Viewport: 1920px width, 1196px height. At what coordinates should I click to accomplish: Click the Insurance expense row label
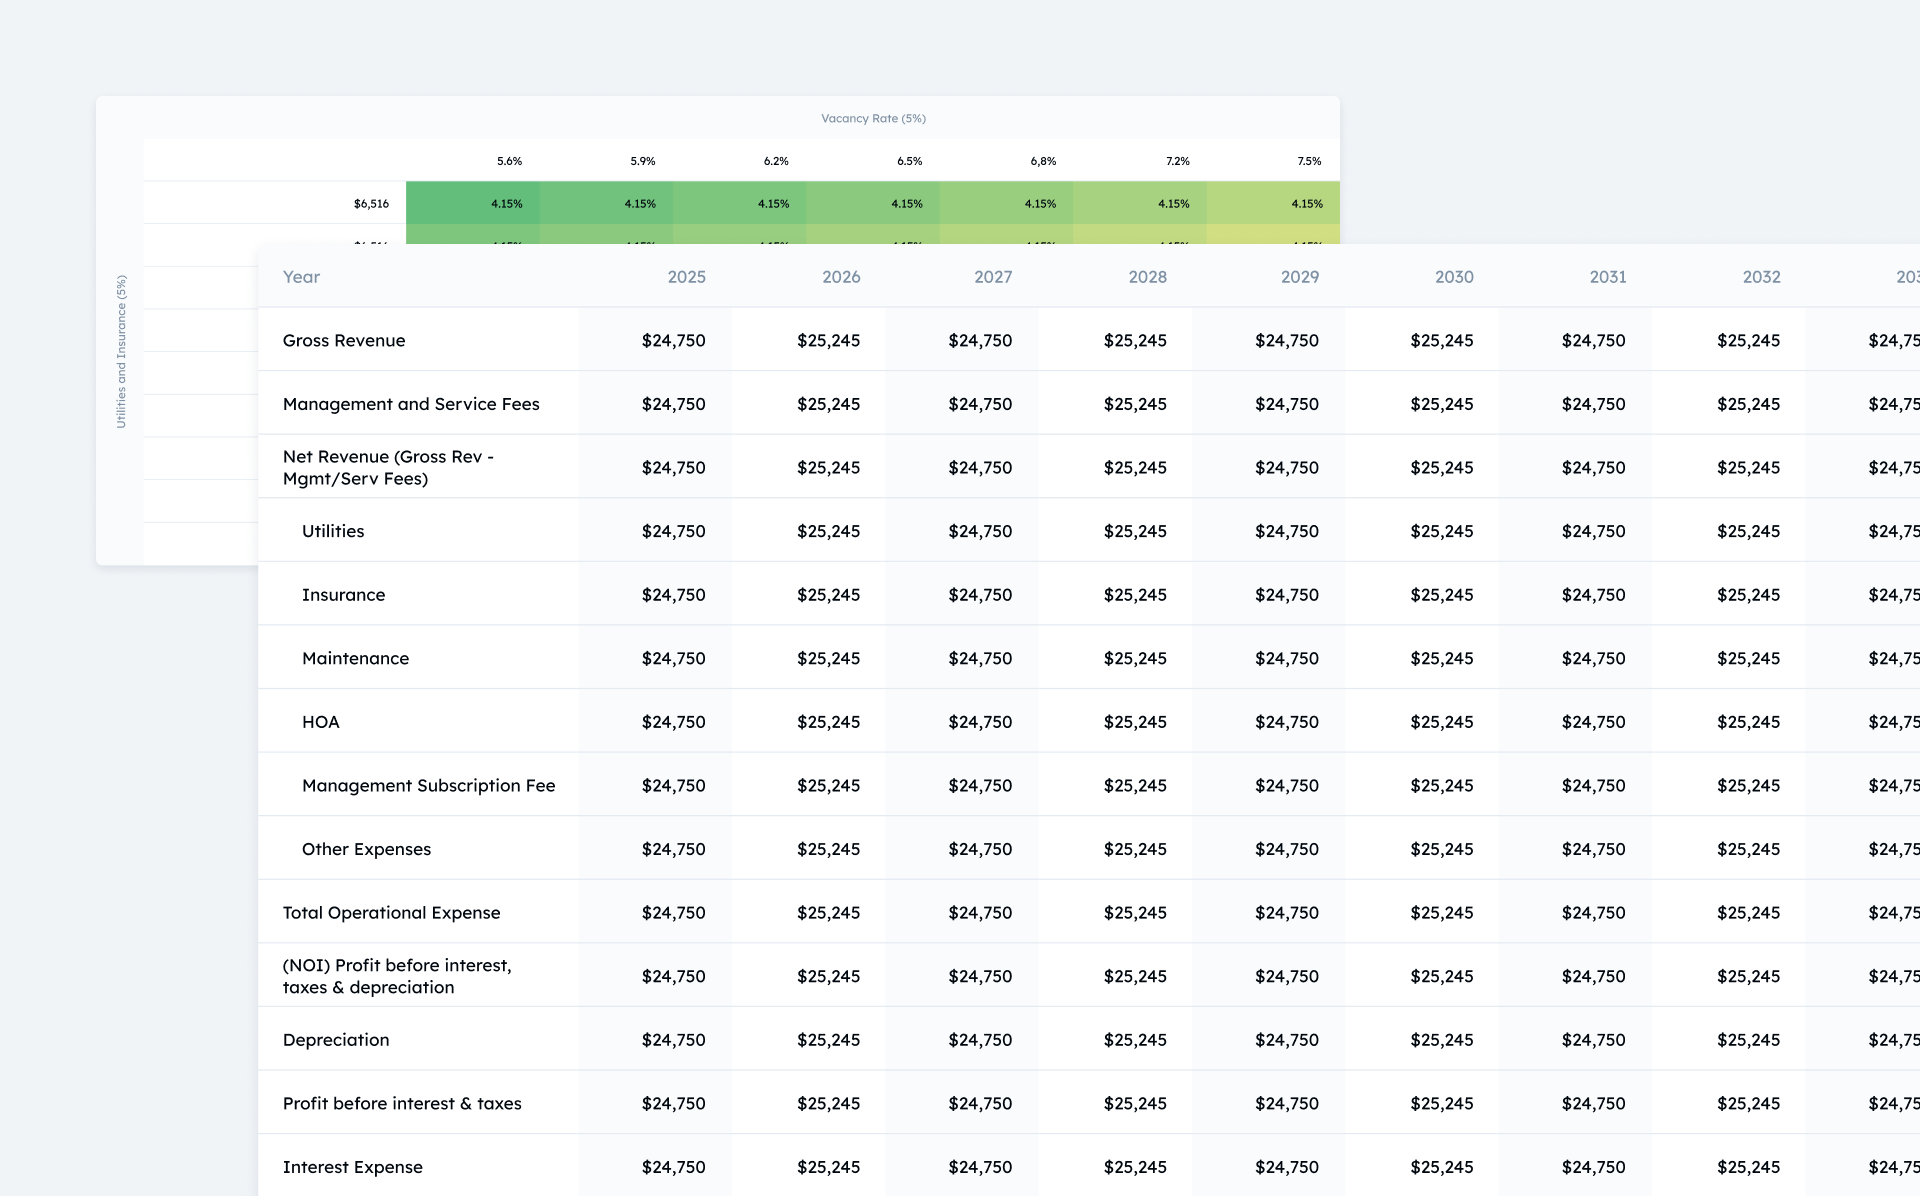point(343,595)
